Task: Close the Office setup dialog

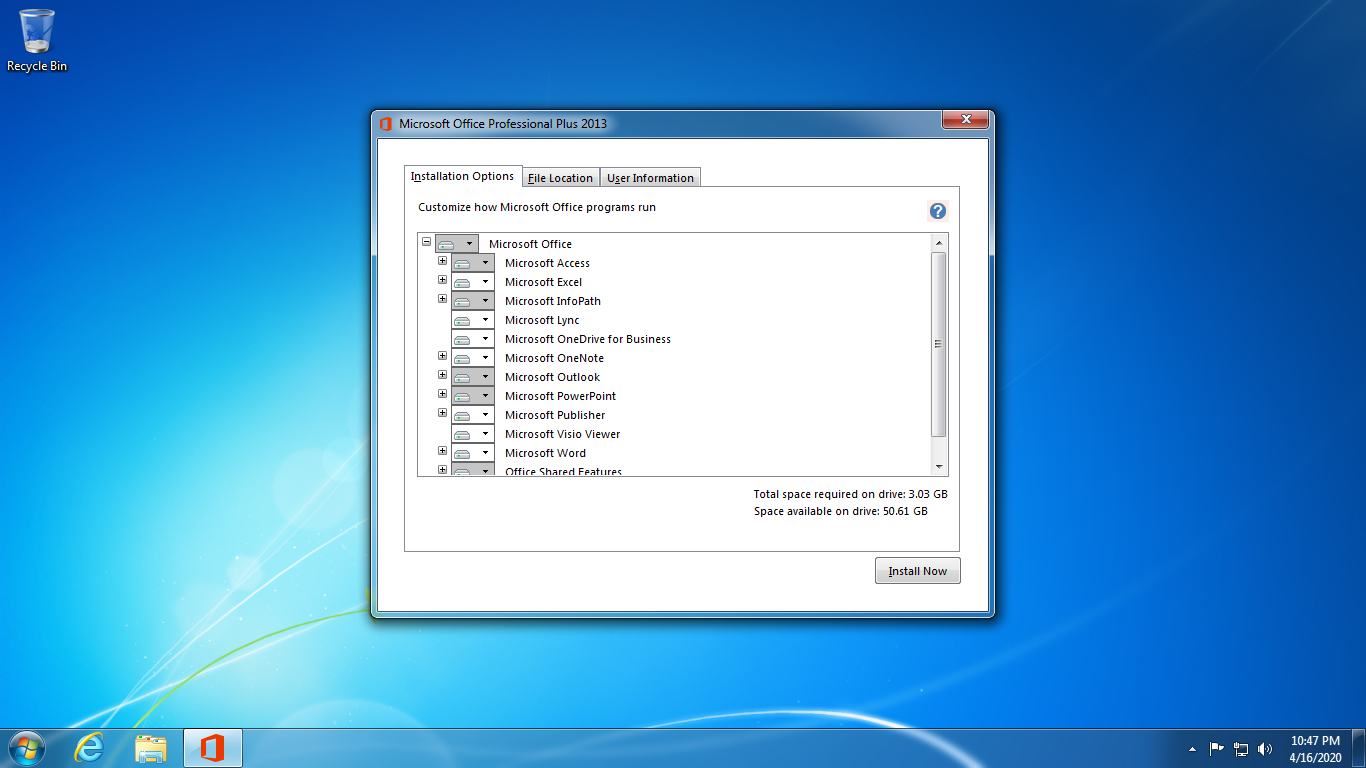Action: click(966, 120)
